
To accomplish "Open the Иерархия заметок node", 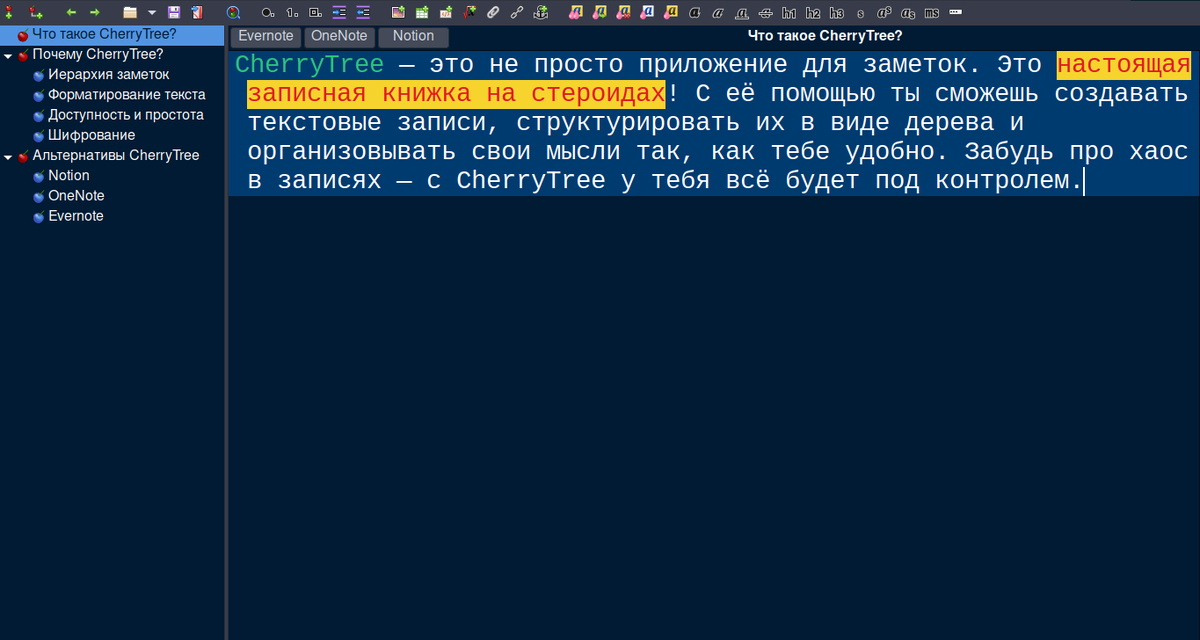I will 108,75.
